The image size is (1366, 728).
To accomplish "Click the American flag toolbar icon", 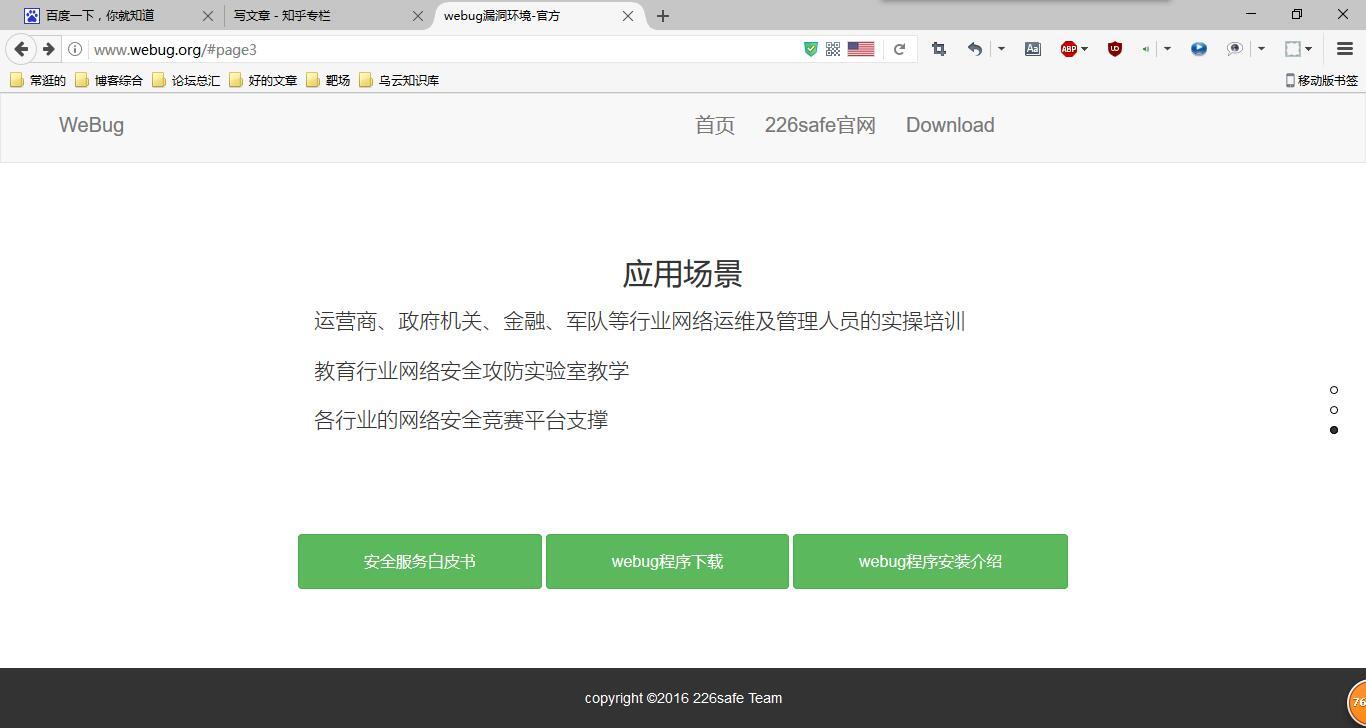I will [x=861, y=48].
